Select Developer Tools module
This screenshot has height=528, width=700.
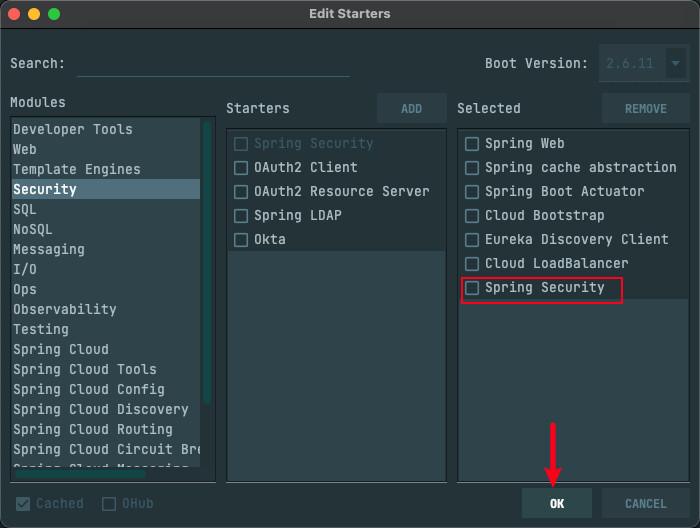pos(106,129)
